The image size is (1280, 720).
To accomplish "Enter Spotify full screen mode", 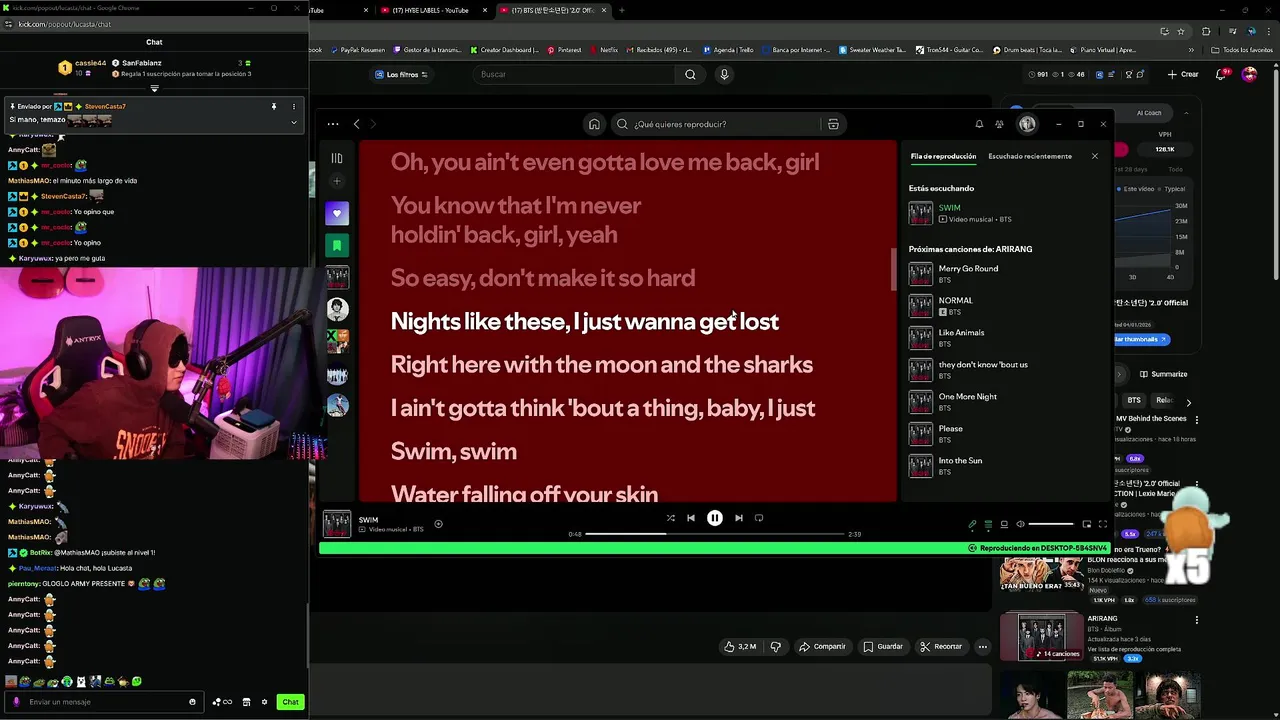I will 1102,524.
